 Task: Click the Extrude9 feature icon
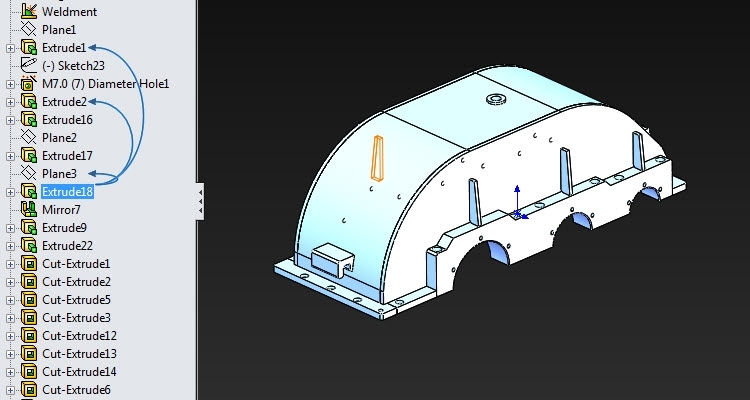click(29, 228)
